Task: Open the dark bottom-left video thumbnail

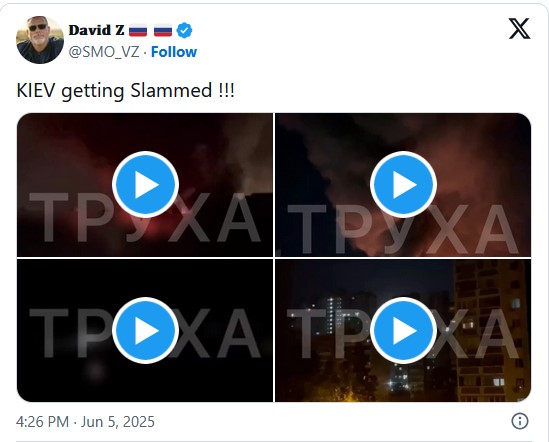Action: point(145,330)
